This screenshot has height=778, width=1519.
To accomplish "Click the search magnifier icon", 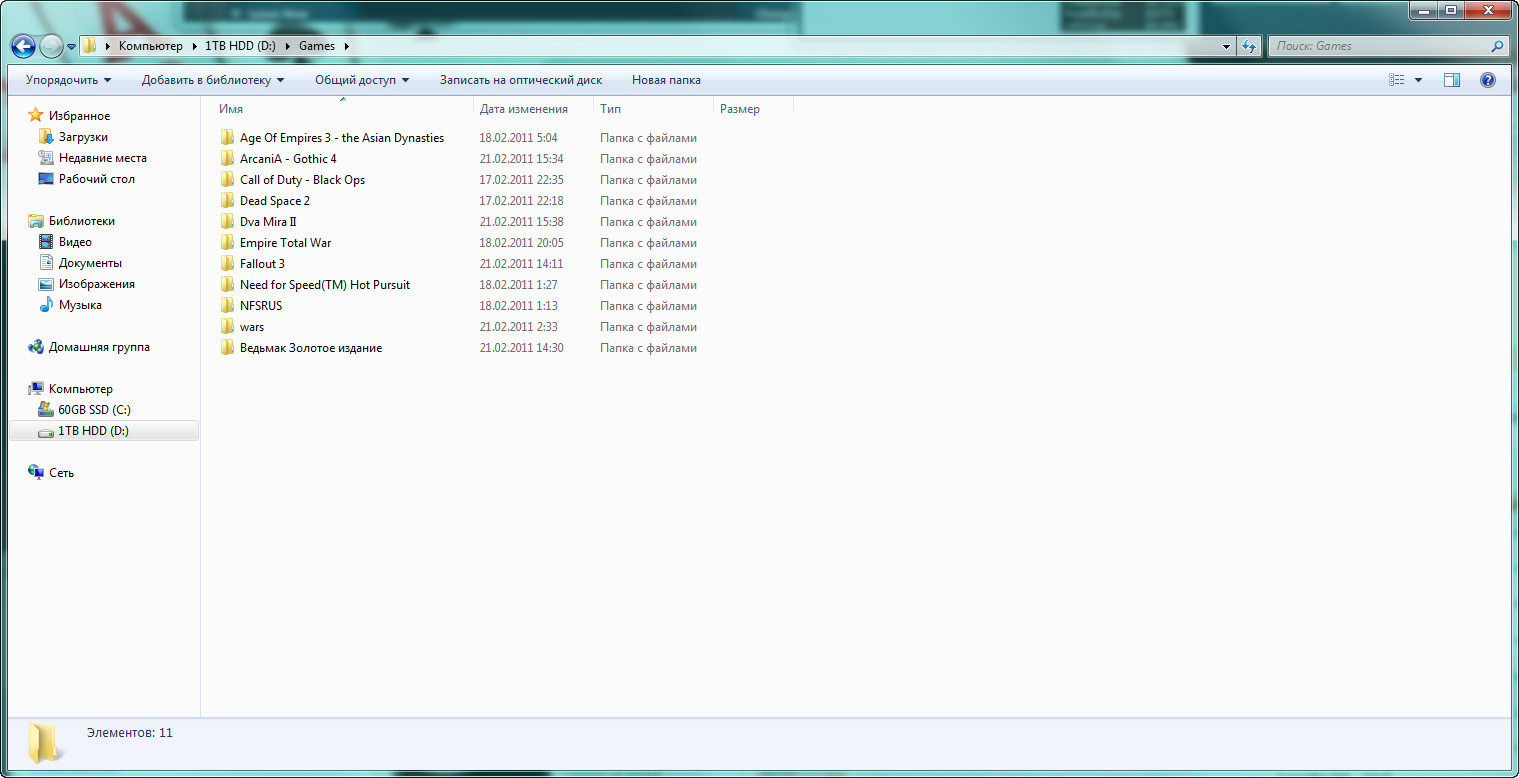I will coord(1497,46).
